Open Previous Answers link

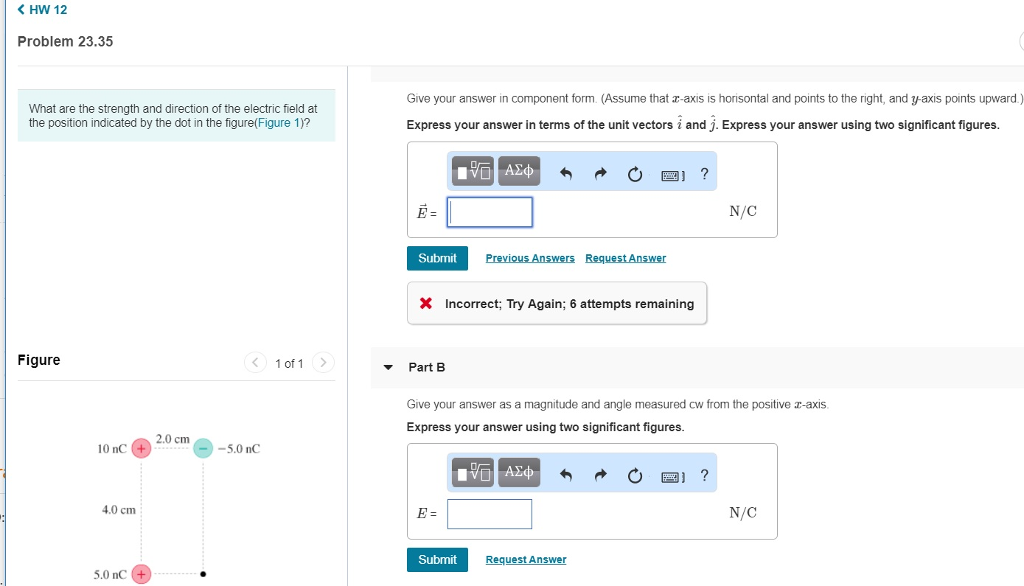pyautogui.click(x=530, y=258)
